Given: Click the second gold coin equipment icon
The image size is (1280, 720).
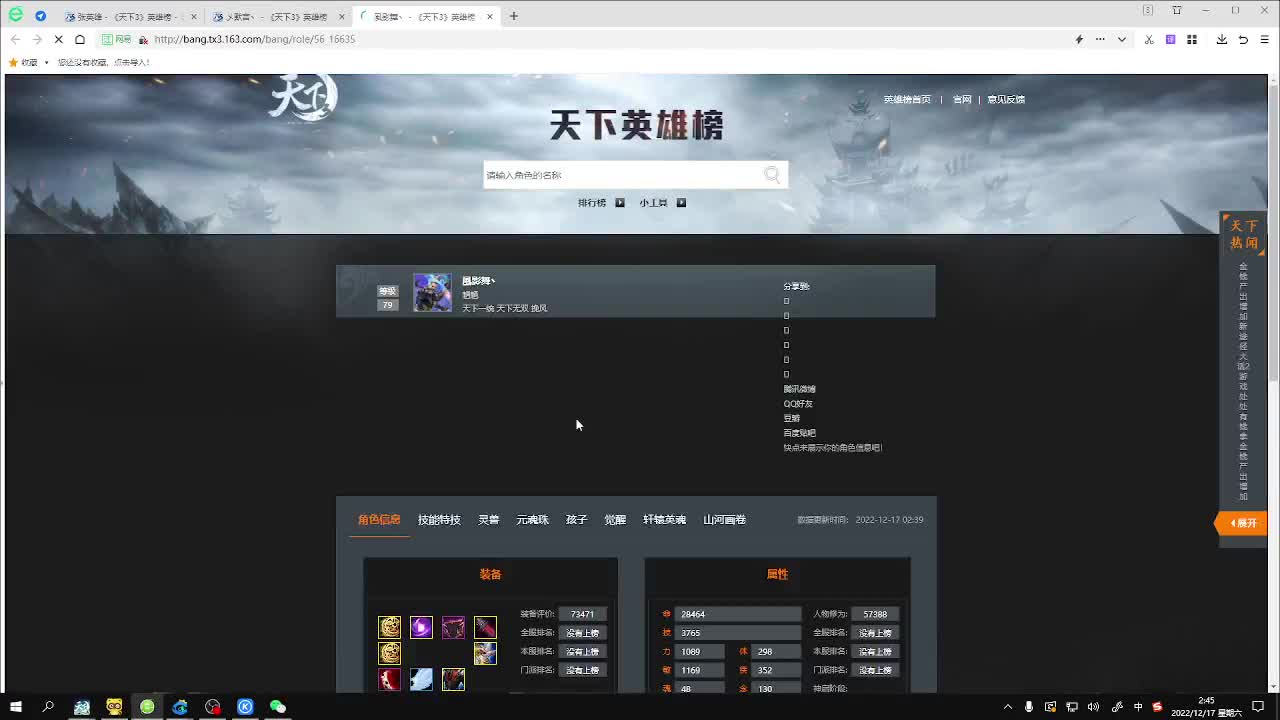Looking at the screenshot, I should point(389,653).
